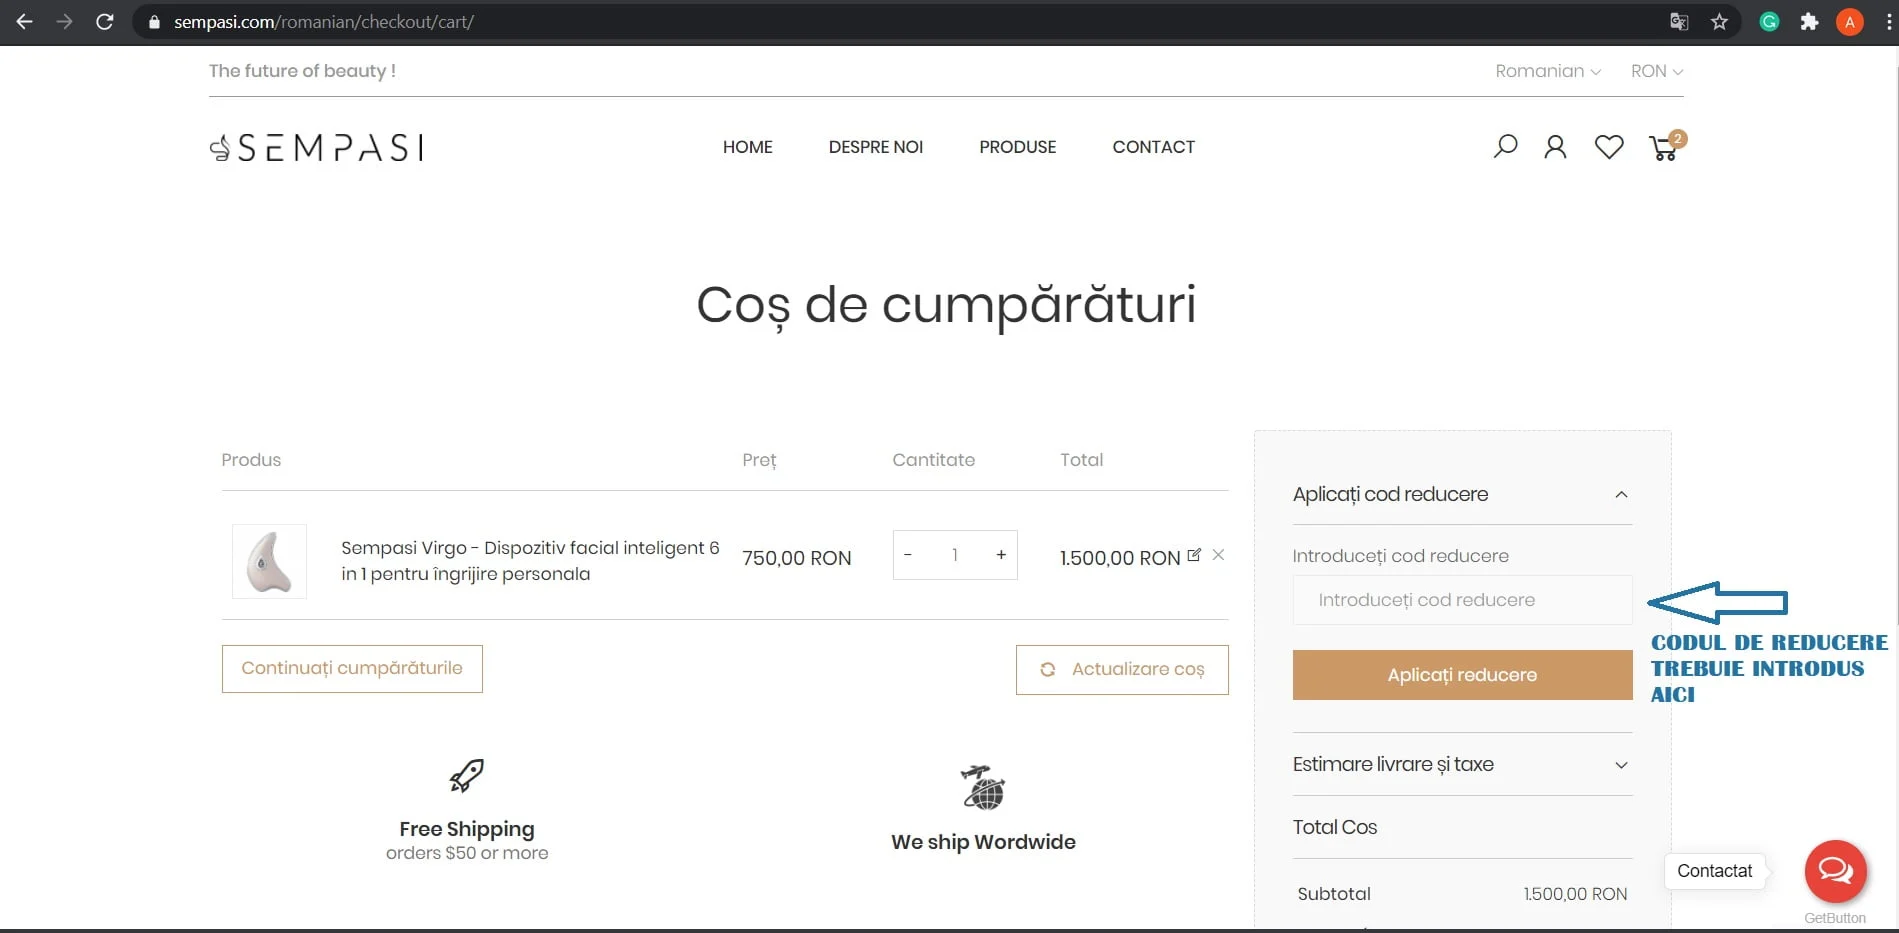Open the search magnifier icon
Screen dimensions: 1899x933
pos(1505,147)
